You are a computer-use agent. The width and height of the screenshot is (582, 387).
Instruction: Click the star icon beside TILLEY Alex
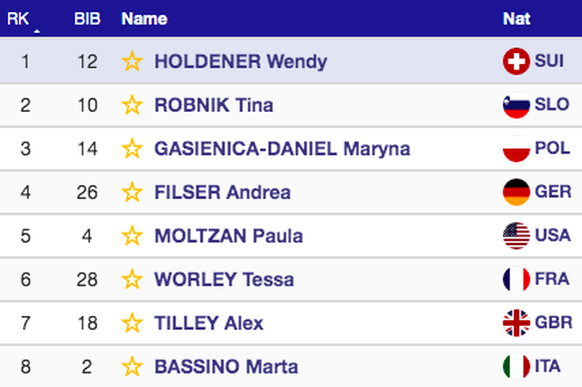[x=132, y=323]
